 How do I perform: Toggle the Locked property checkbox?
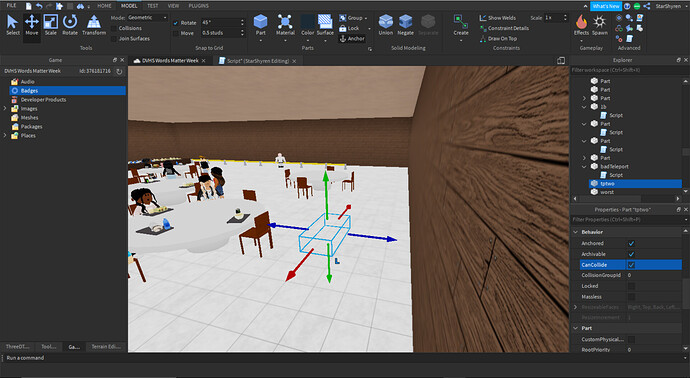[x=631, y=286]
